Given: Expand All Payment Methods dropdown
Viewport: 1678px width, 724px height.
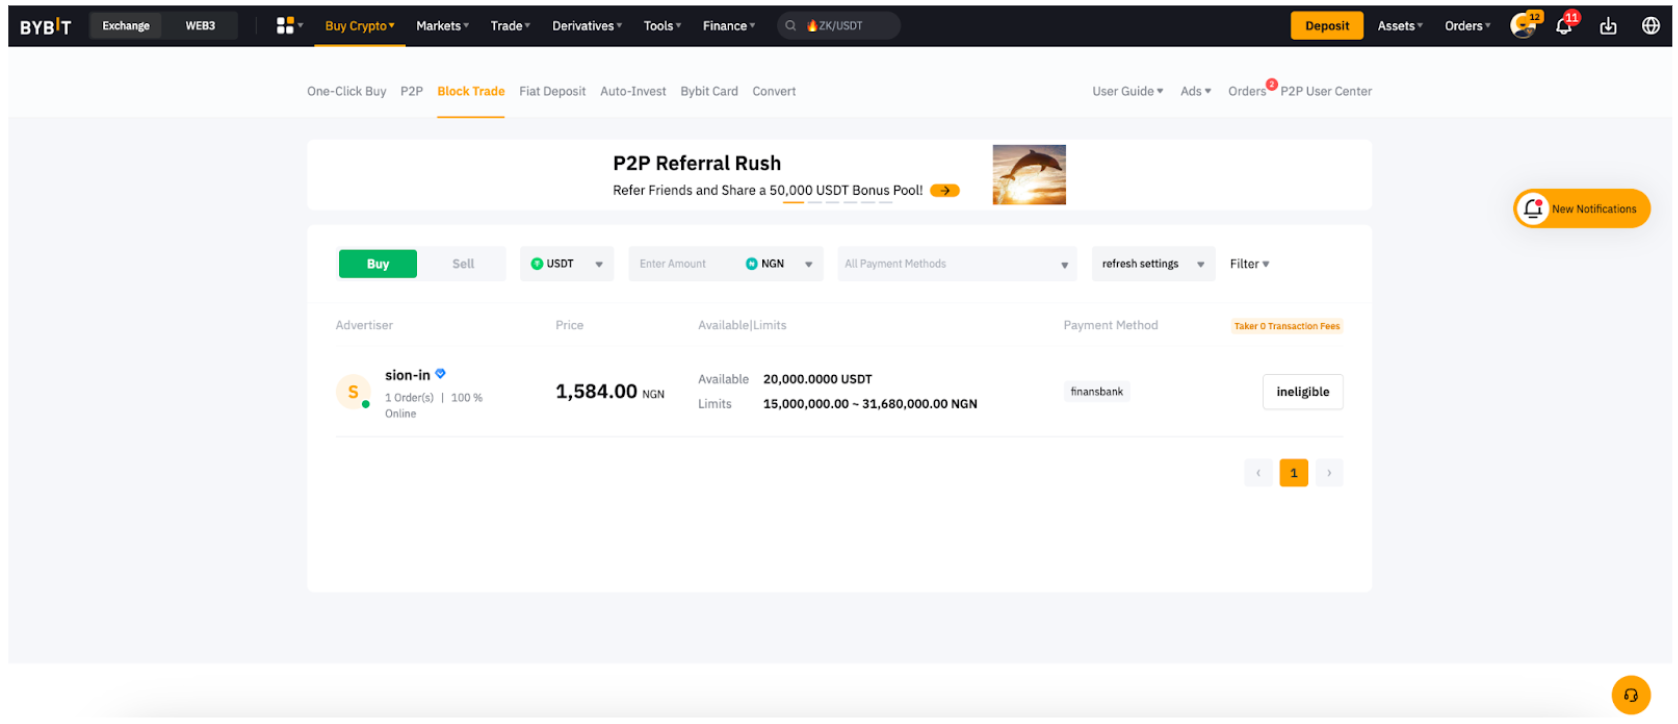Looking at the screenshot, I should (956, 264).
